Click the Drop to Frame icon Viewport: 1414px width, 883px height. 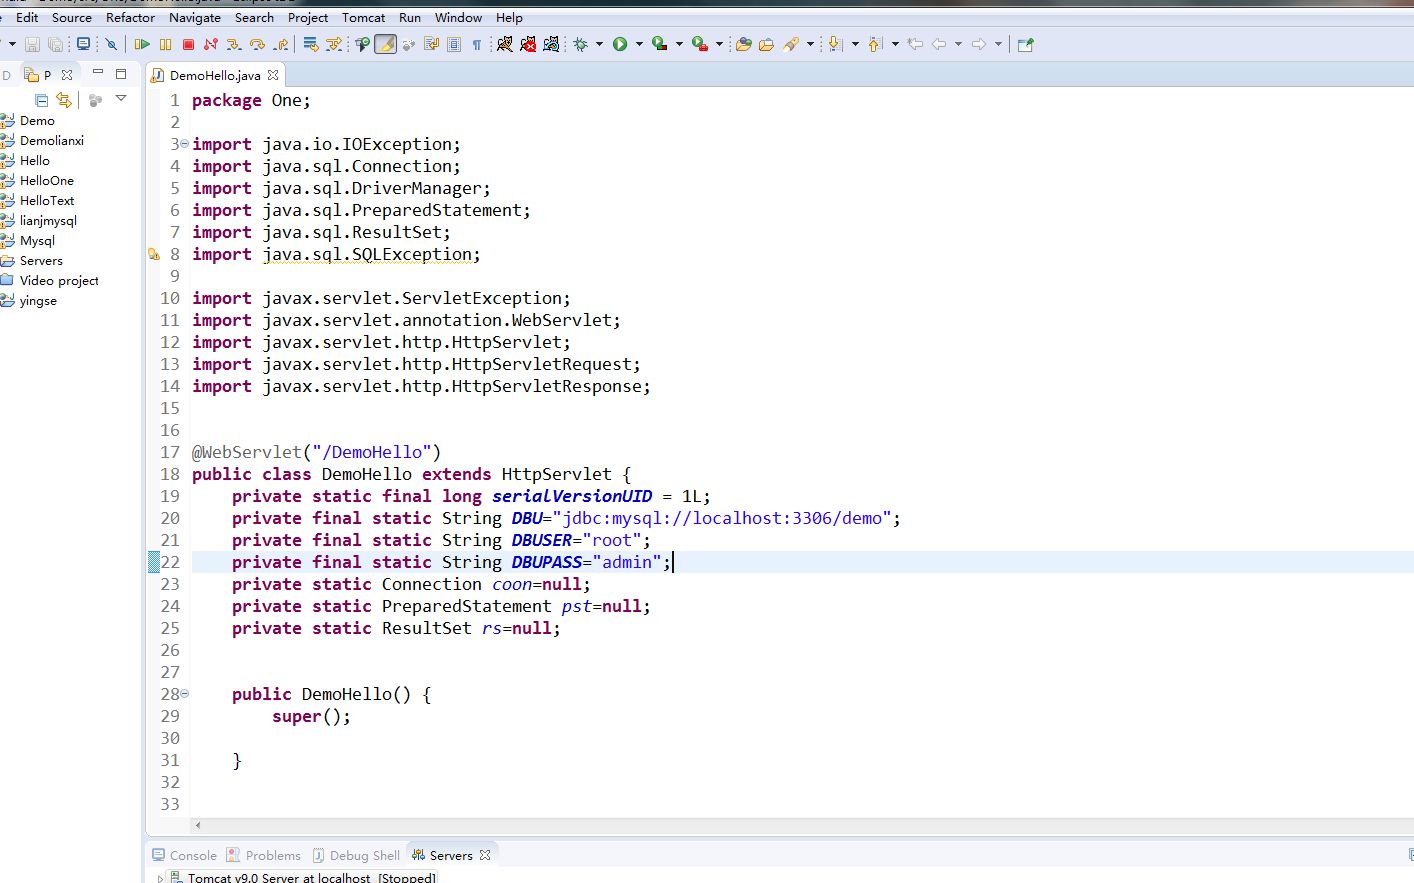point(311,44)
